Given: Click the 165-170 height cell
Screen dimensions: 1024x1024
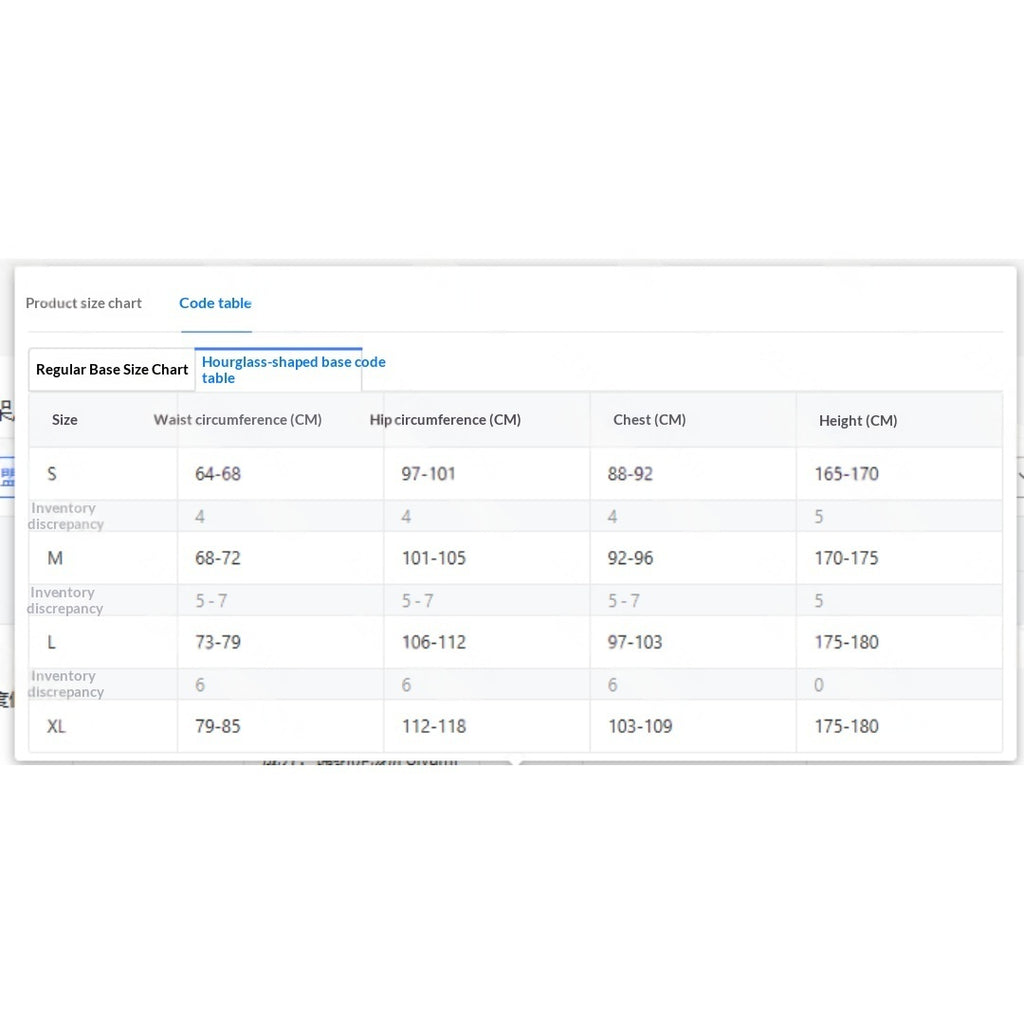Looking at the screenshot, I should point(846,474).
